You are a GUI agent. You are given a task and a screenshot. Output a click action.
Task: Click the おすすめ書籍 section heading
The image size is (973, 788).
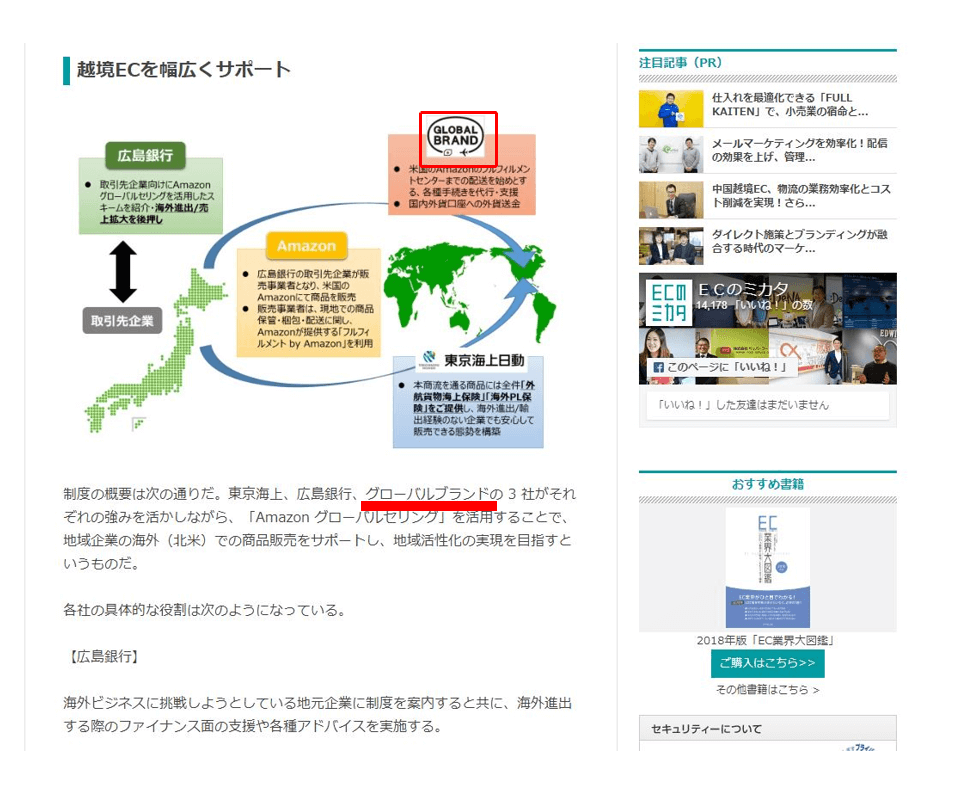(x=768, y=484)
